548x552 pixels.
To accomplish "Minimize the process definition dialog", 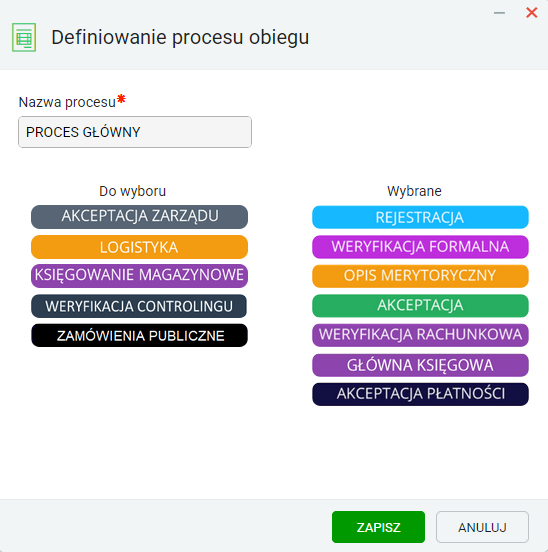I will [x=499, y=13].
